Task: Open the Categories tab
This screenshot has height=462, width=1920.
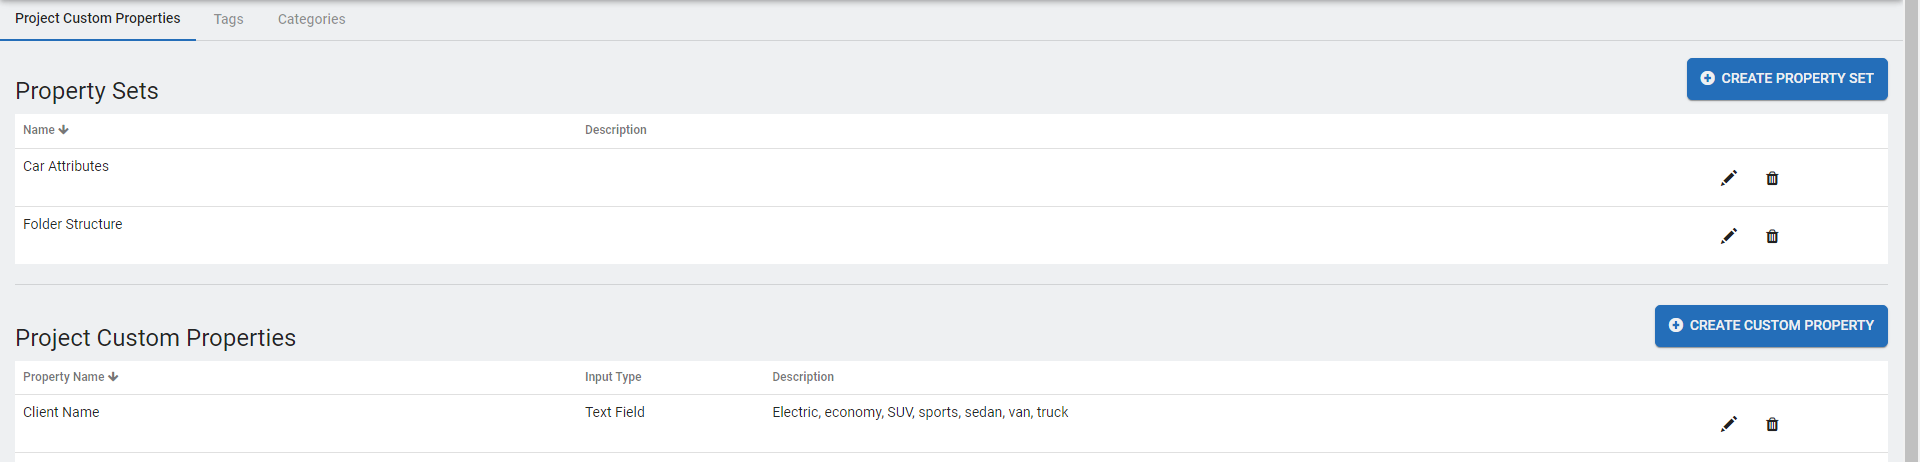Action: [x=311, y=19]
